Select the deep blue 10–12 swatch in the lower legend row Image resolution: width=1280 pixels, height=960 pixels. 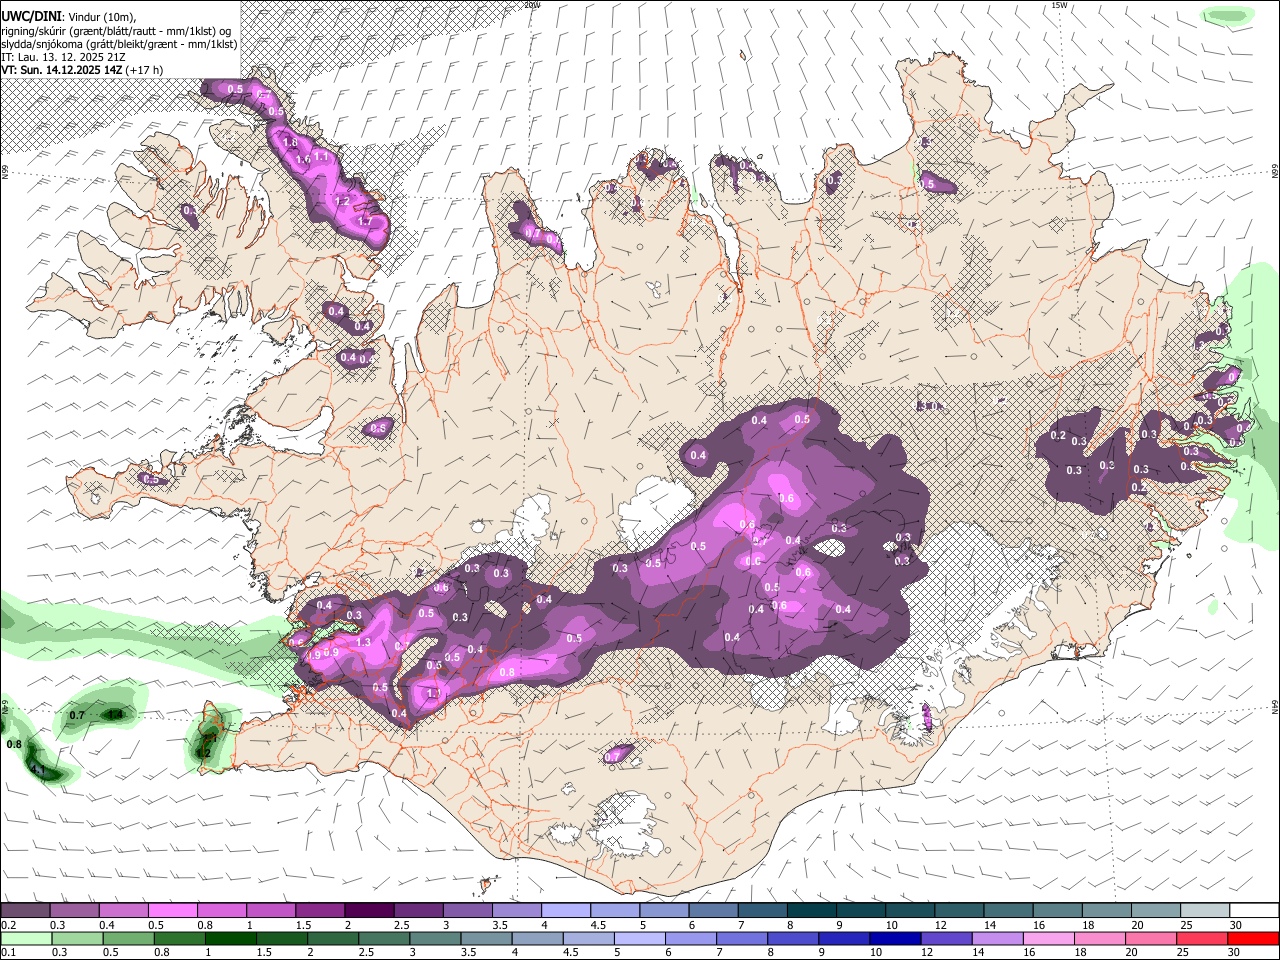896,939
